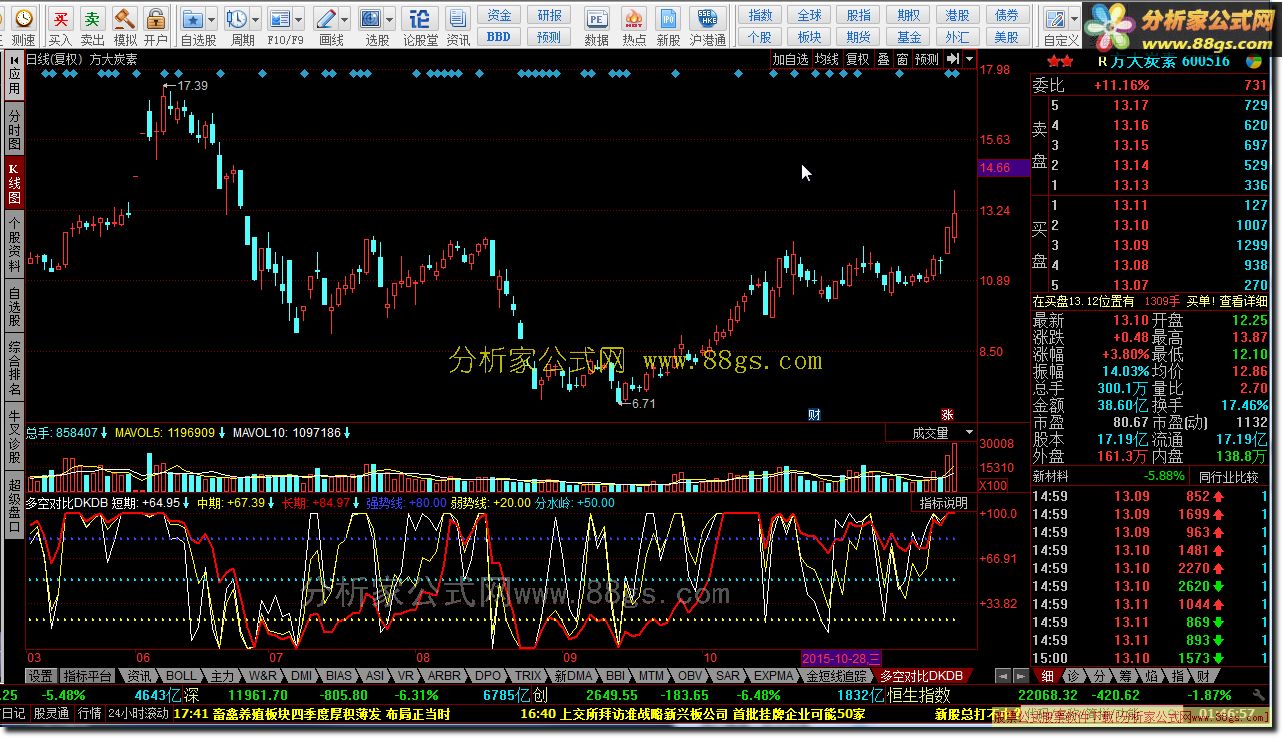Select the 细 detail tab in bottom-right panel

tap(1047, 676)
